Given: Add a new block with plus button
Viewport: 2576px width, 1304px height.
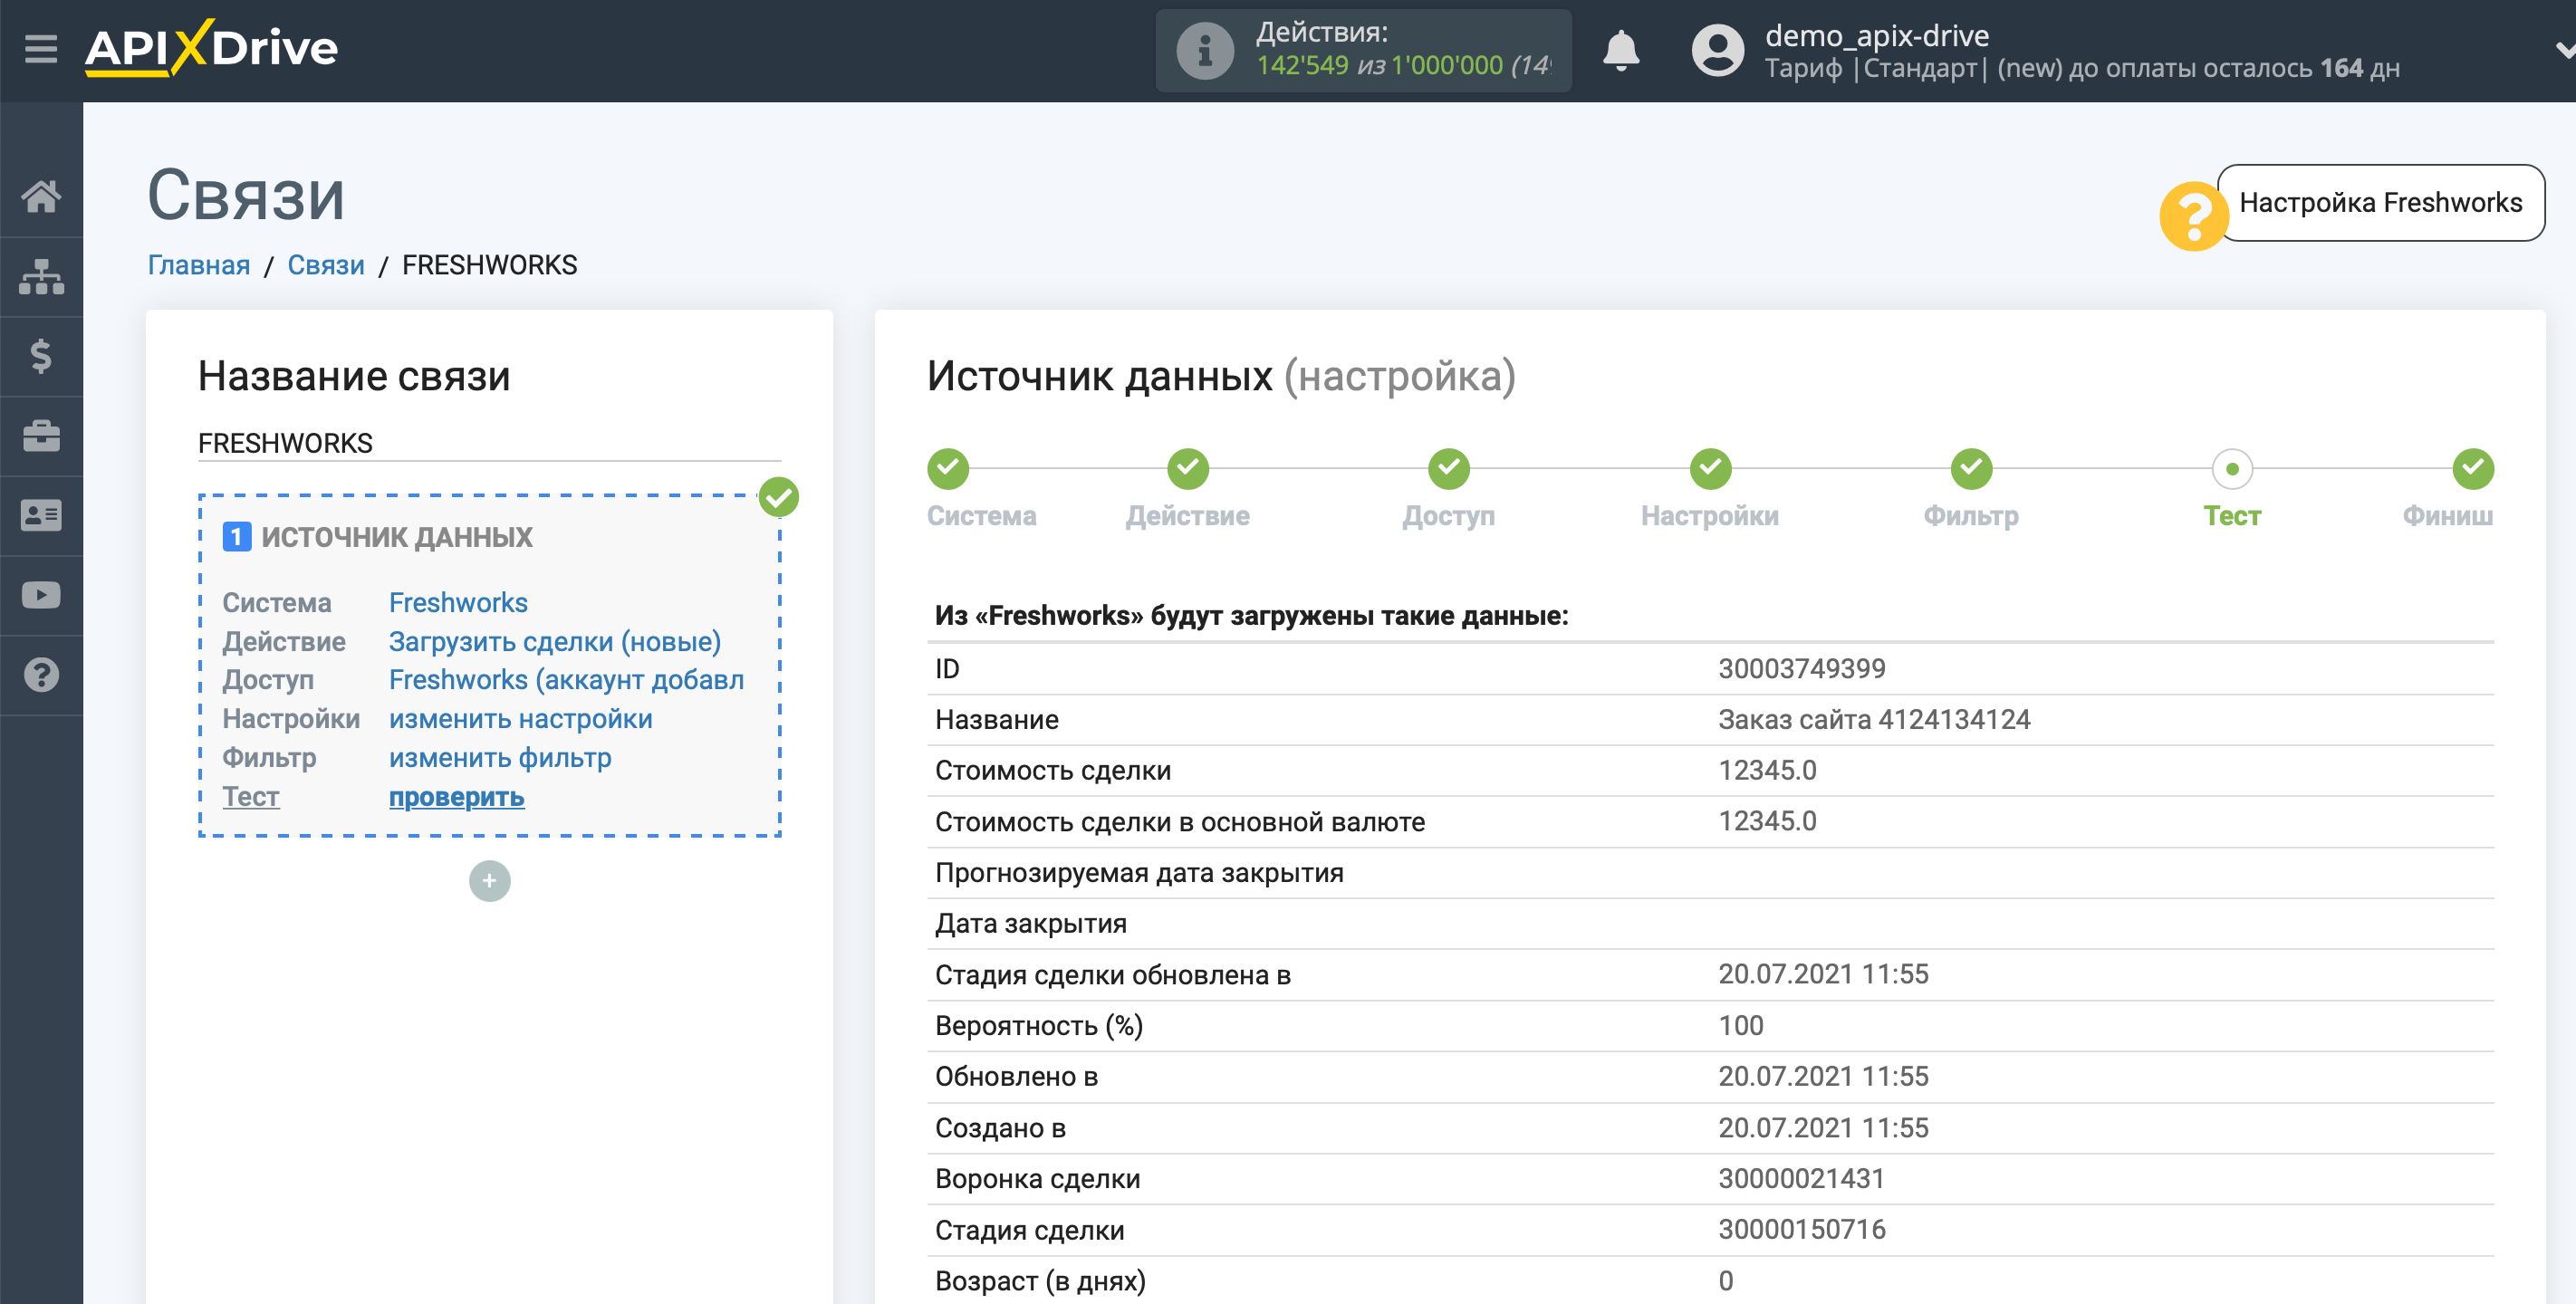Looking at the screenshot, I should pos(489,881).
